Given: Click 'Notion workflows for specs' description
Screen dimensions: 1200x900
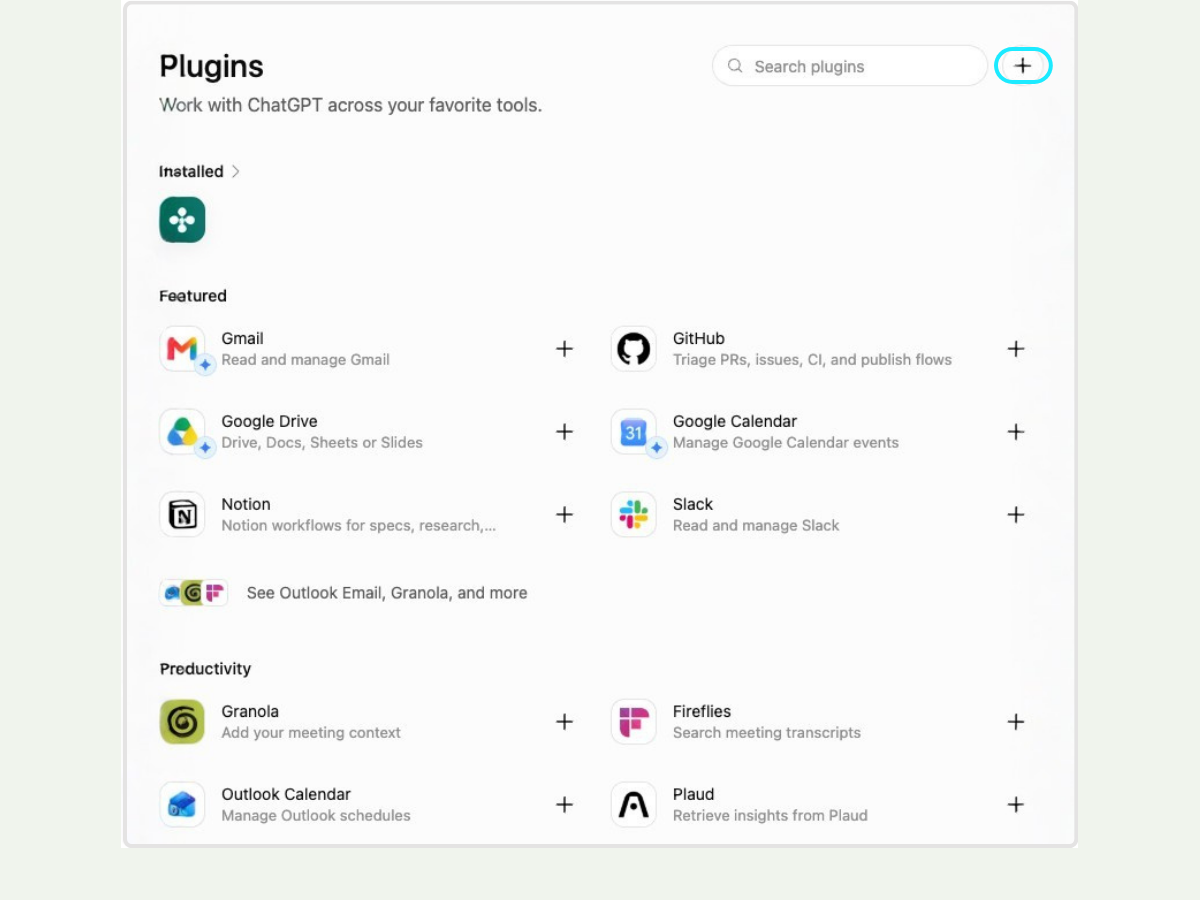Looking at the screenshot, I should point(359,526).
